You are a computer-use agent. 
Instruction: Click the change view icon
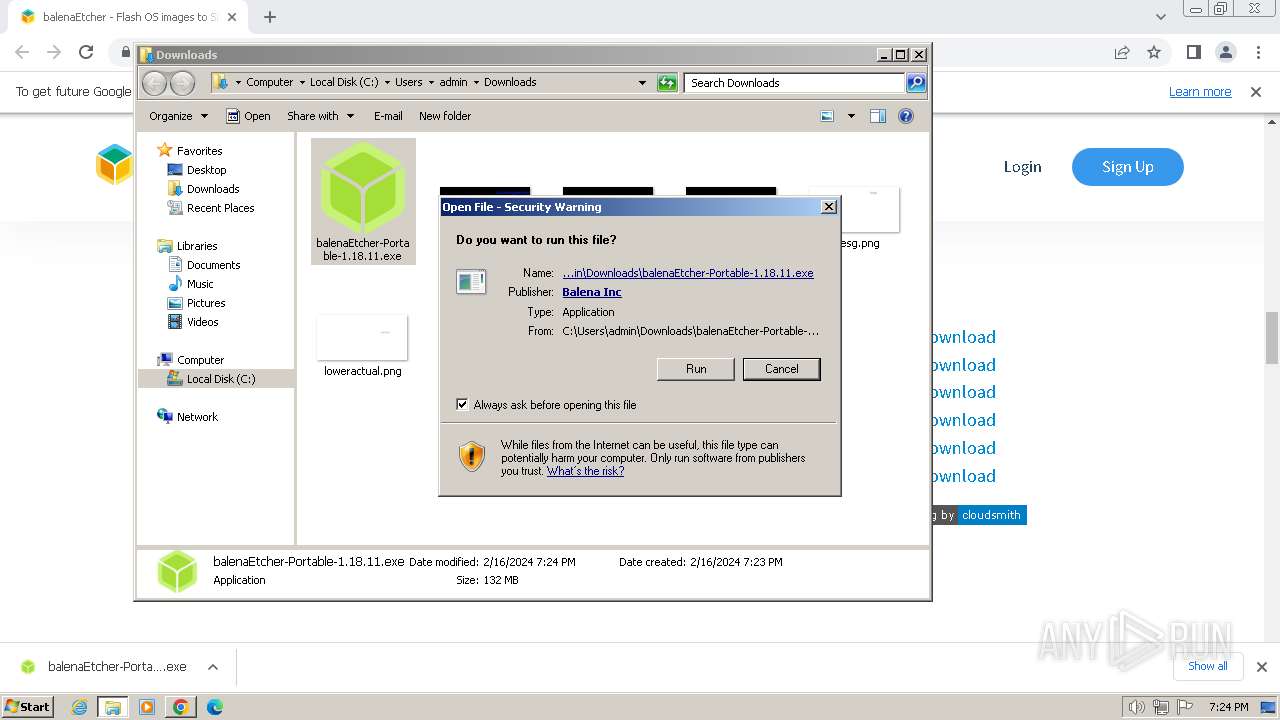coord(827,116)
